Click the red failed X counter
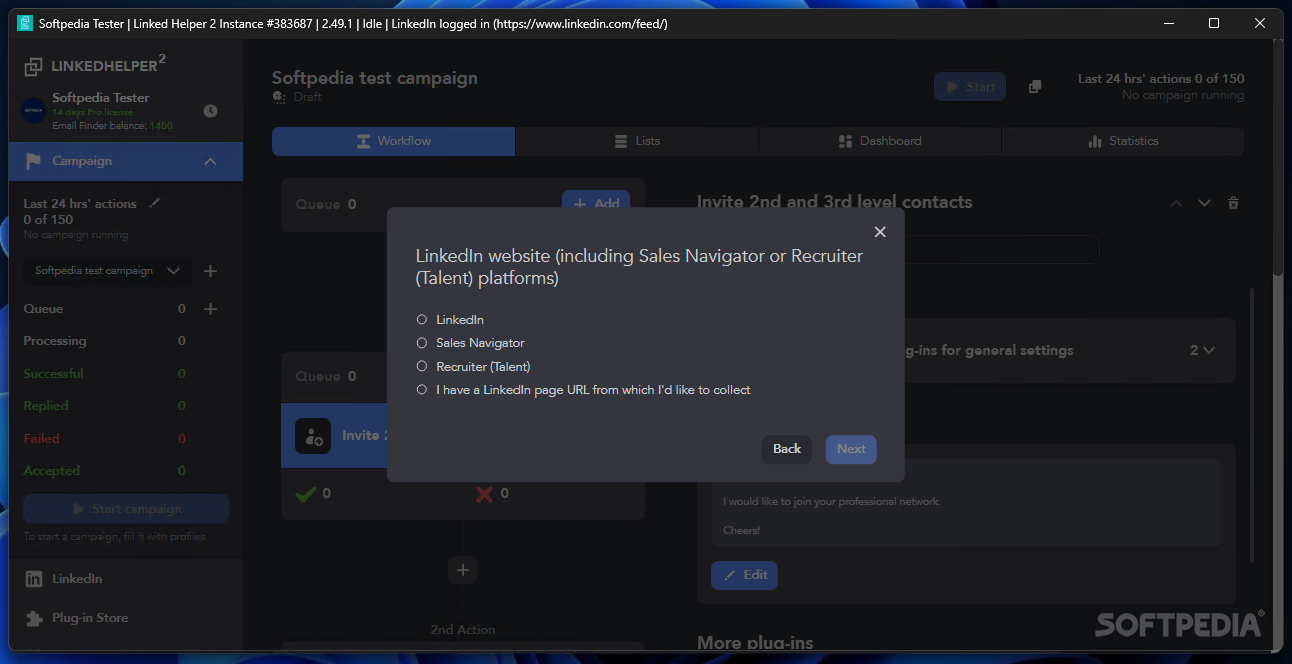 (x=492, y=494)
